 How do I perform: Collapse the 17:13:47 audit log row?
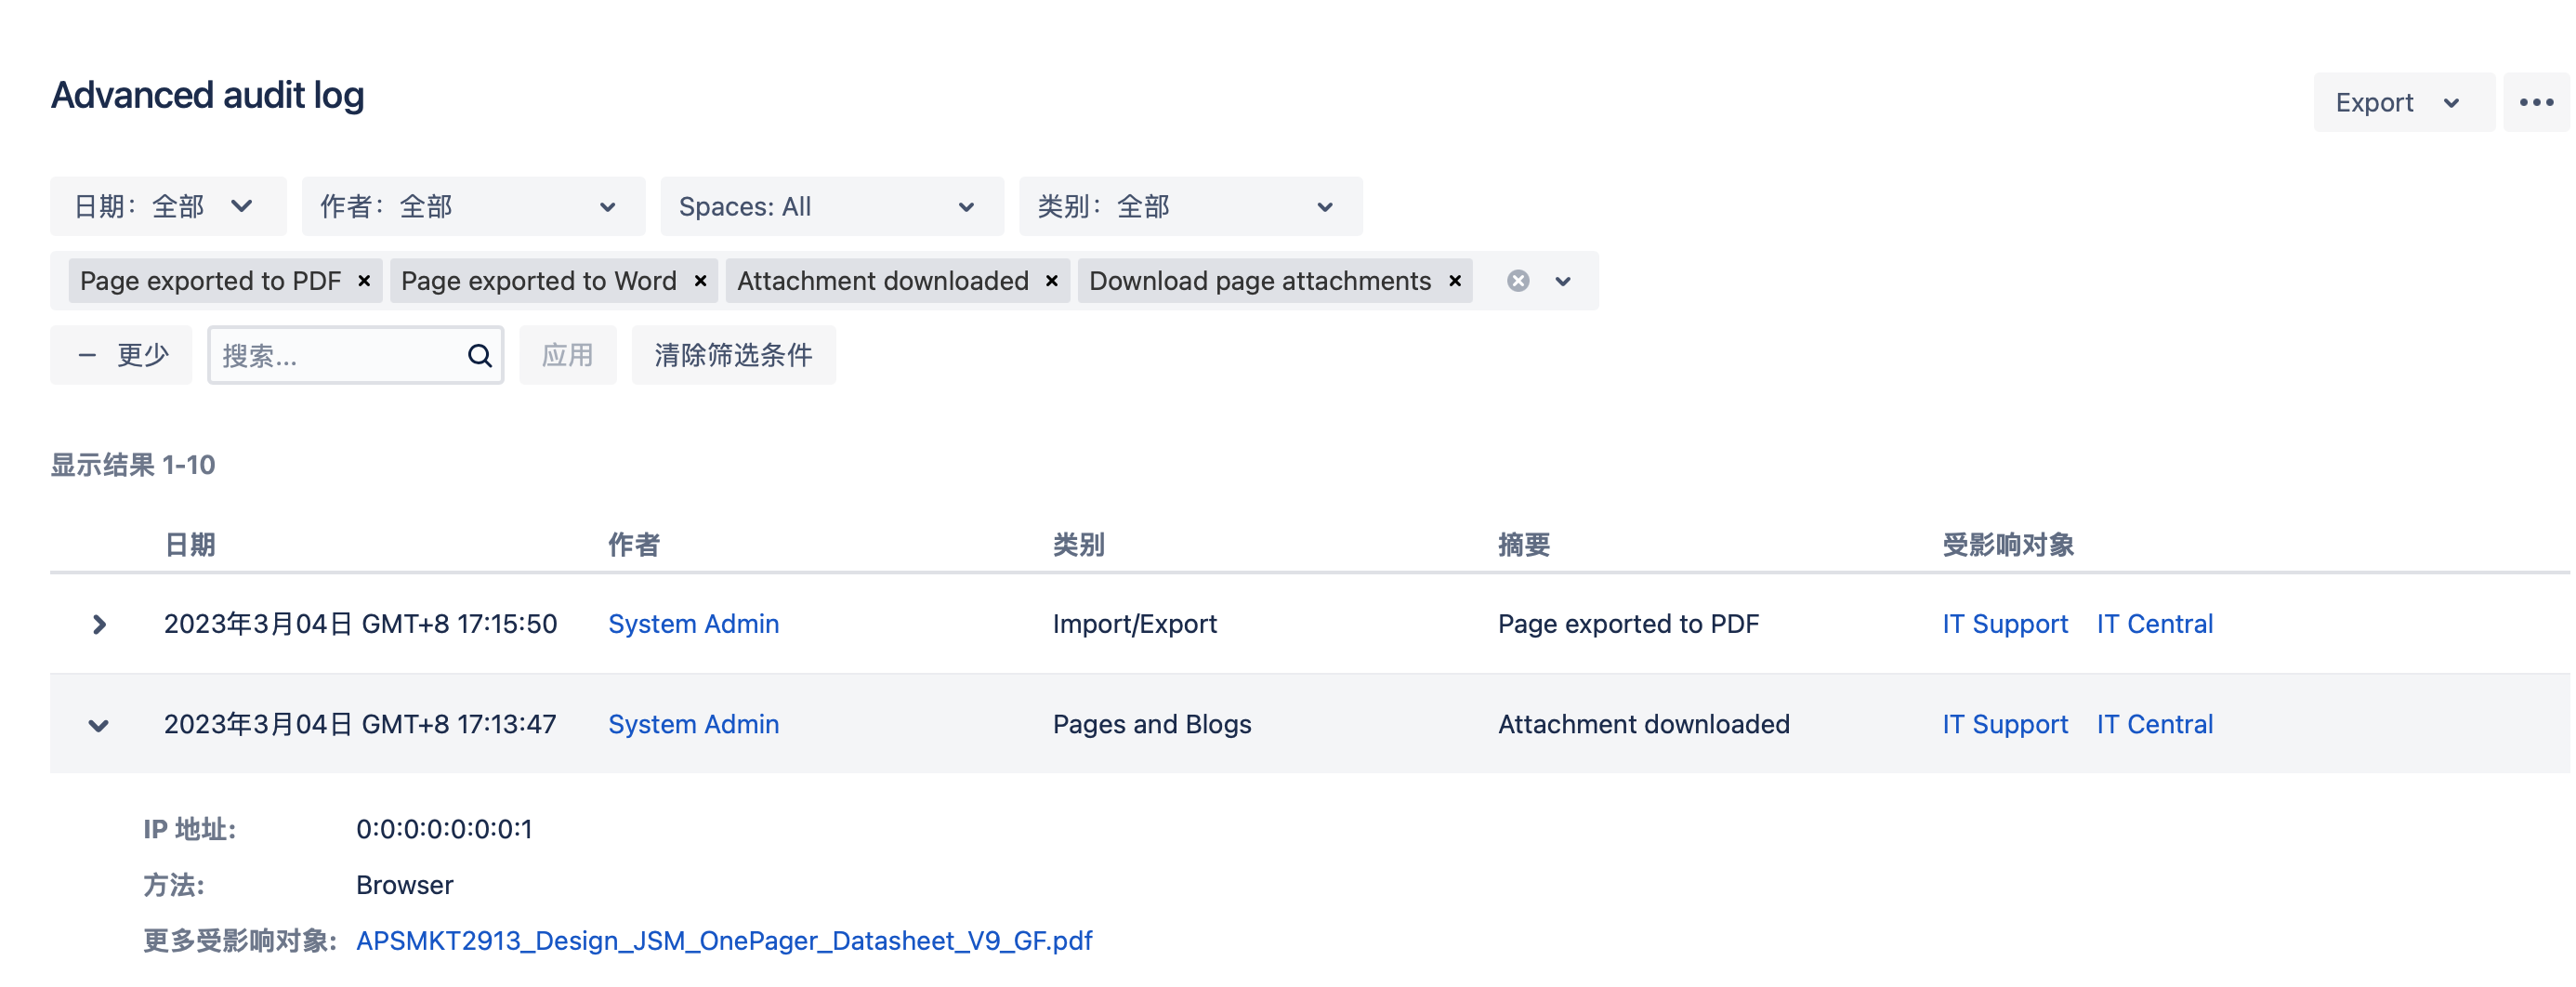click(98, 725)
